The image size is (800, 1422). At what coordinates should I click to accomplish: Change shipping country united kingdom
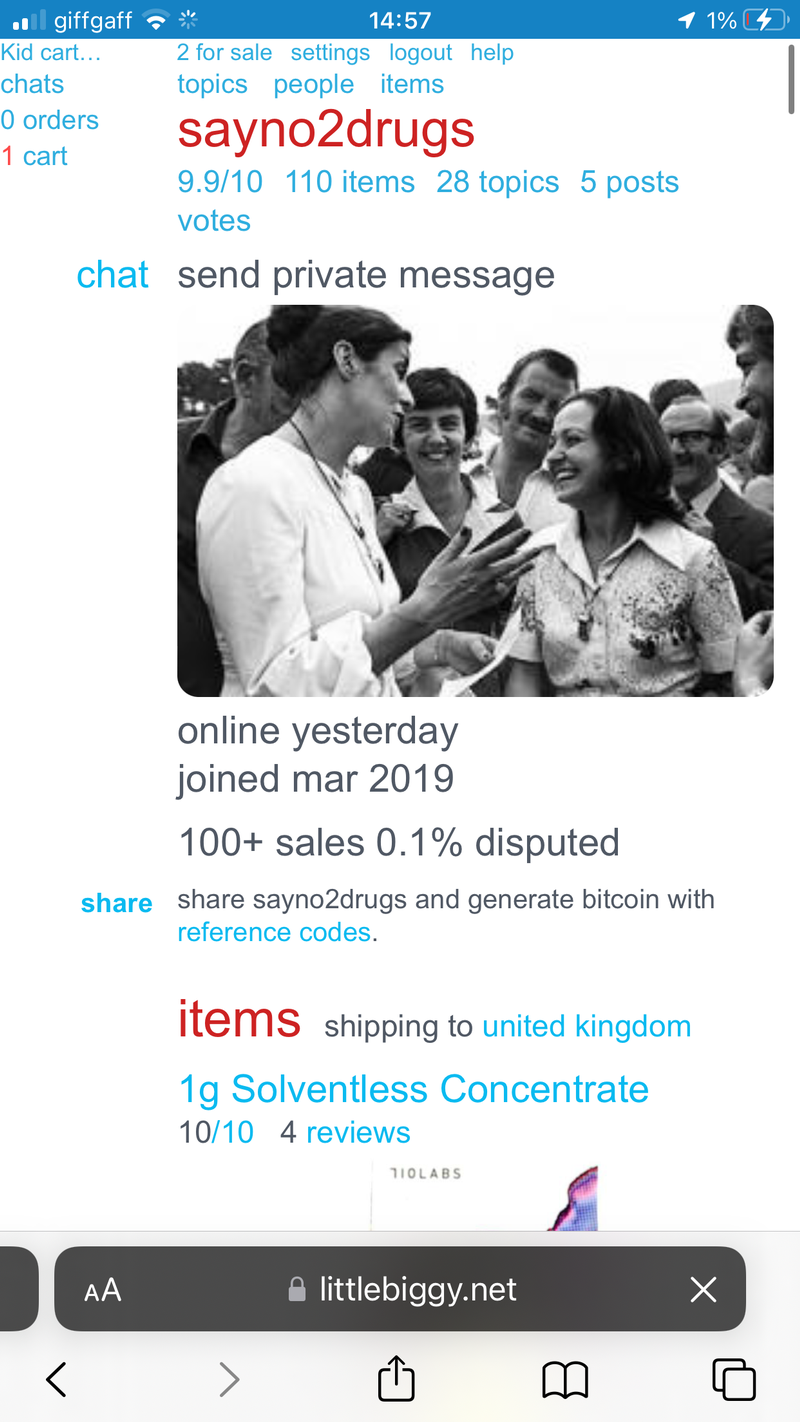(586, 1027)
